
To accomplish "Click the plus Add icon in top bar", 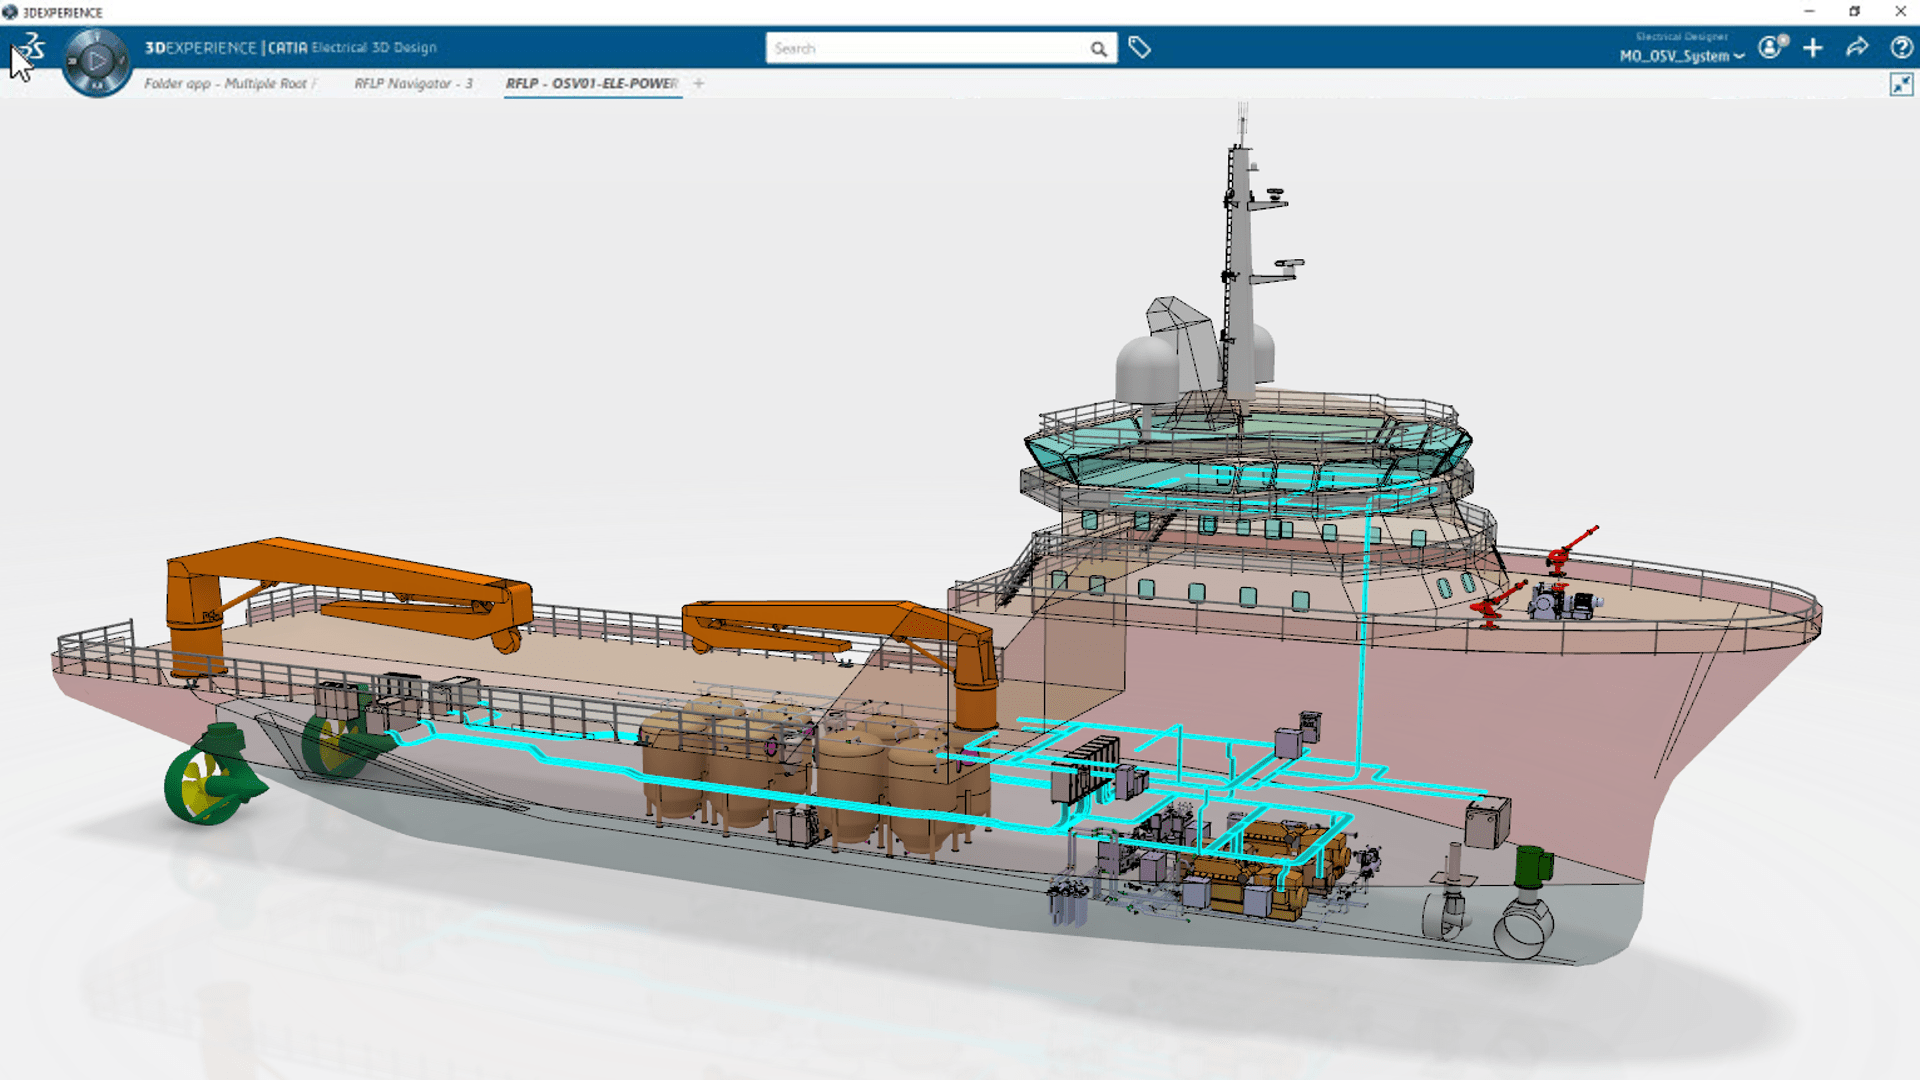I will tap(1813, 47).
